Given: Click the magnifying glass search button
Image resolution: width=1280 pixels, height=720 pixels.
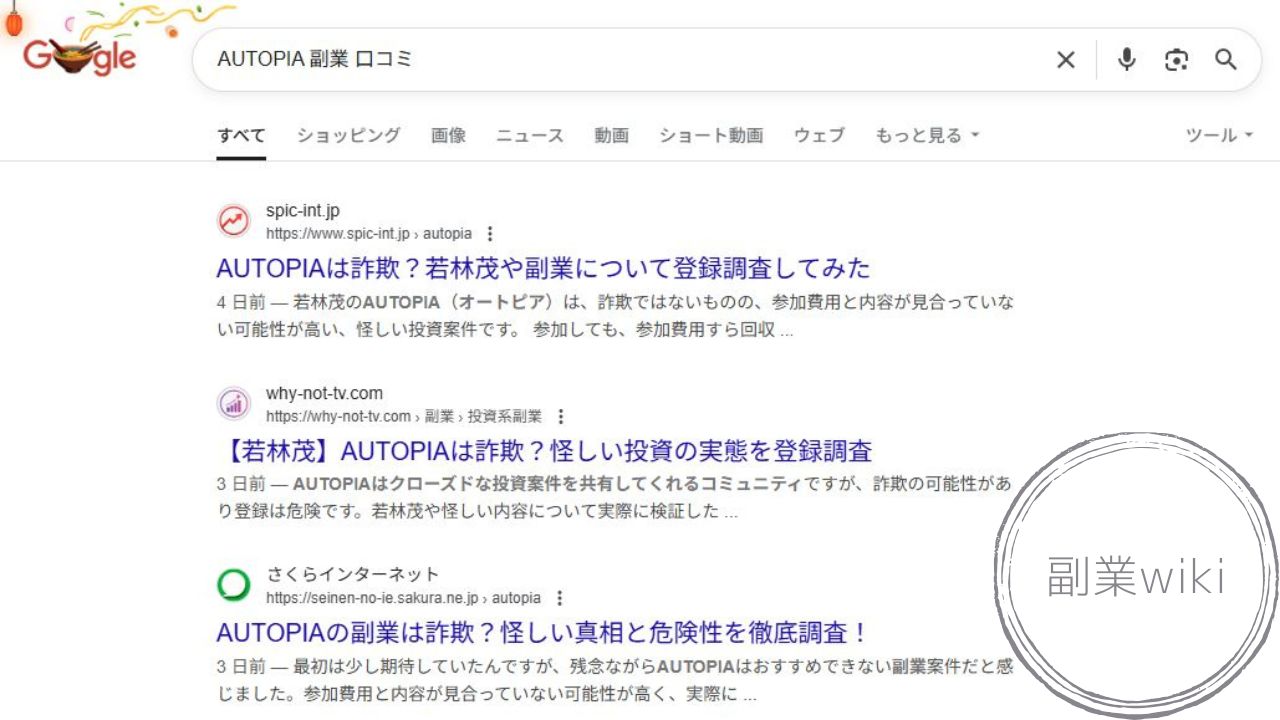Looking at the screenshot, I should tap(1226, 60).
